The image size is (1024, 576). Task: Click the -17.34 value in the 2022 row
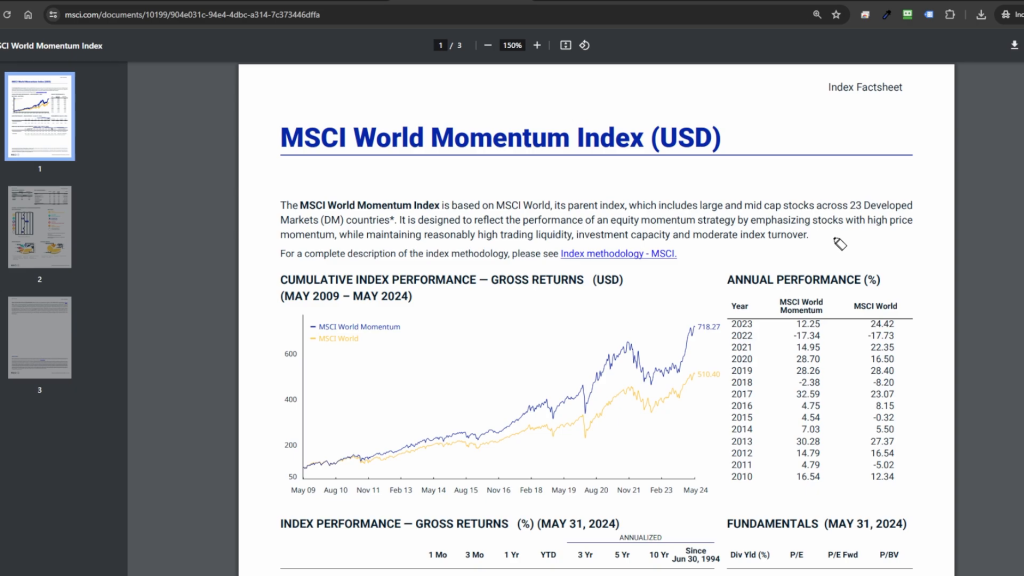[x=807, y=336]
